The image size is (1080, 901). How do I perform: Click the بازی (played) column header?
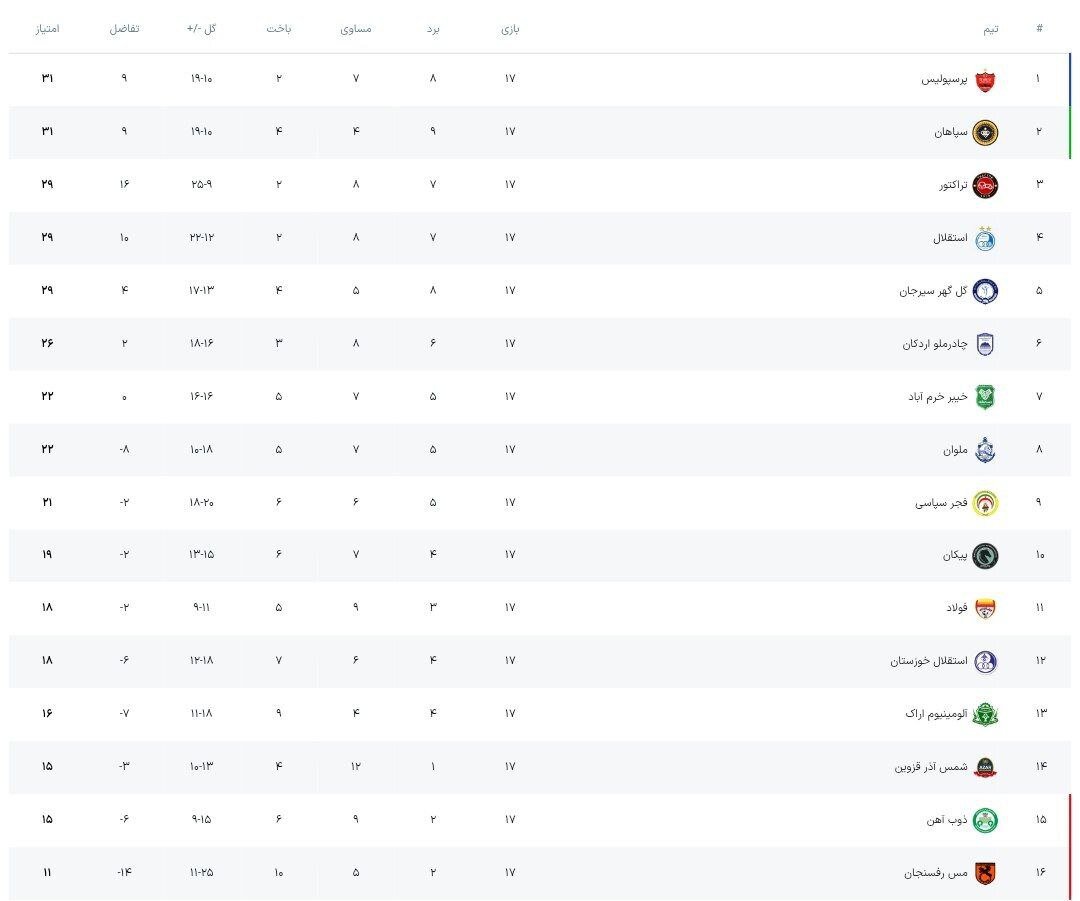pyautogui.click(x=510, y=29)
